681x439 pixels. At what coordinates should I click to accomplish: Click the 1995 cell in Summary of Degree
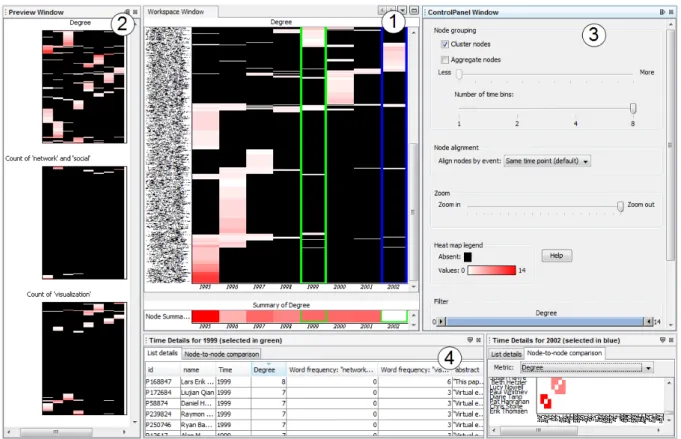(x=205, y=316)
